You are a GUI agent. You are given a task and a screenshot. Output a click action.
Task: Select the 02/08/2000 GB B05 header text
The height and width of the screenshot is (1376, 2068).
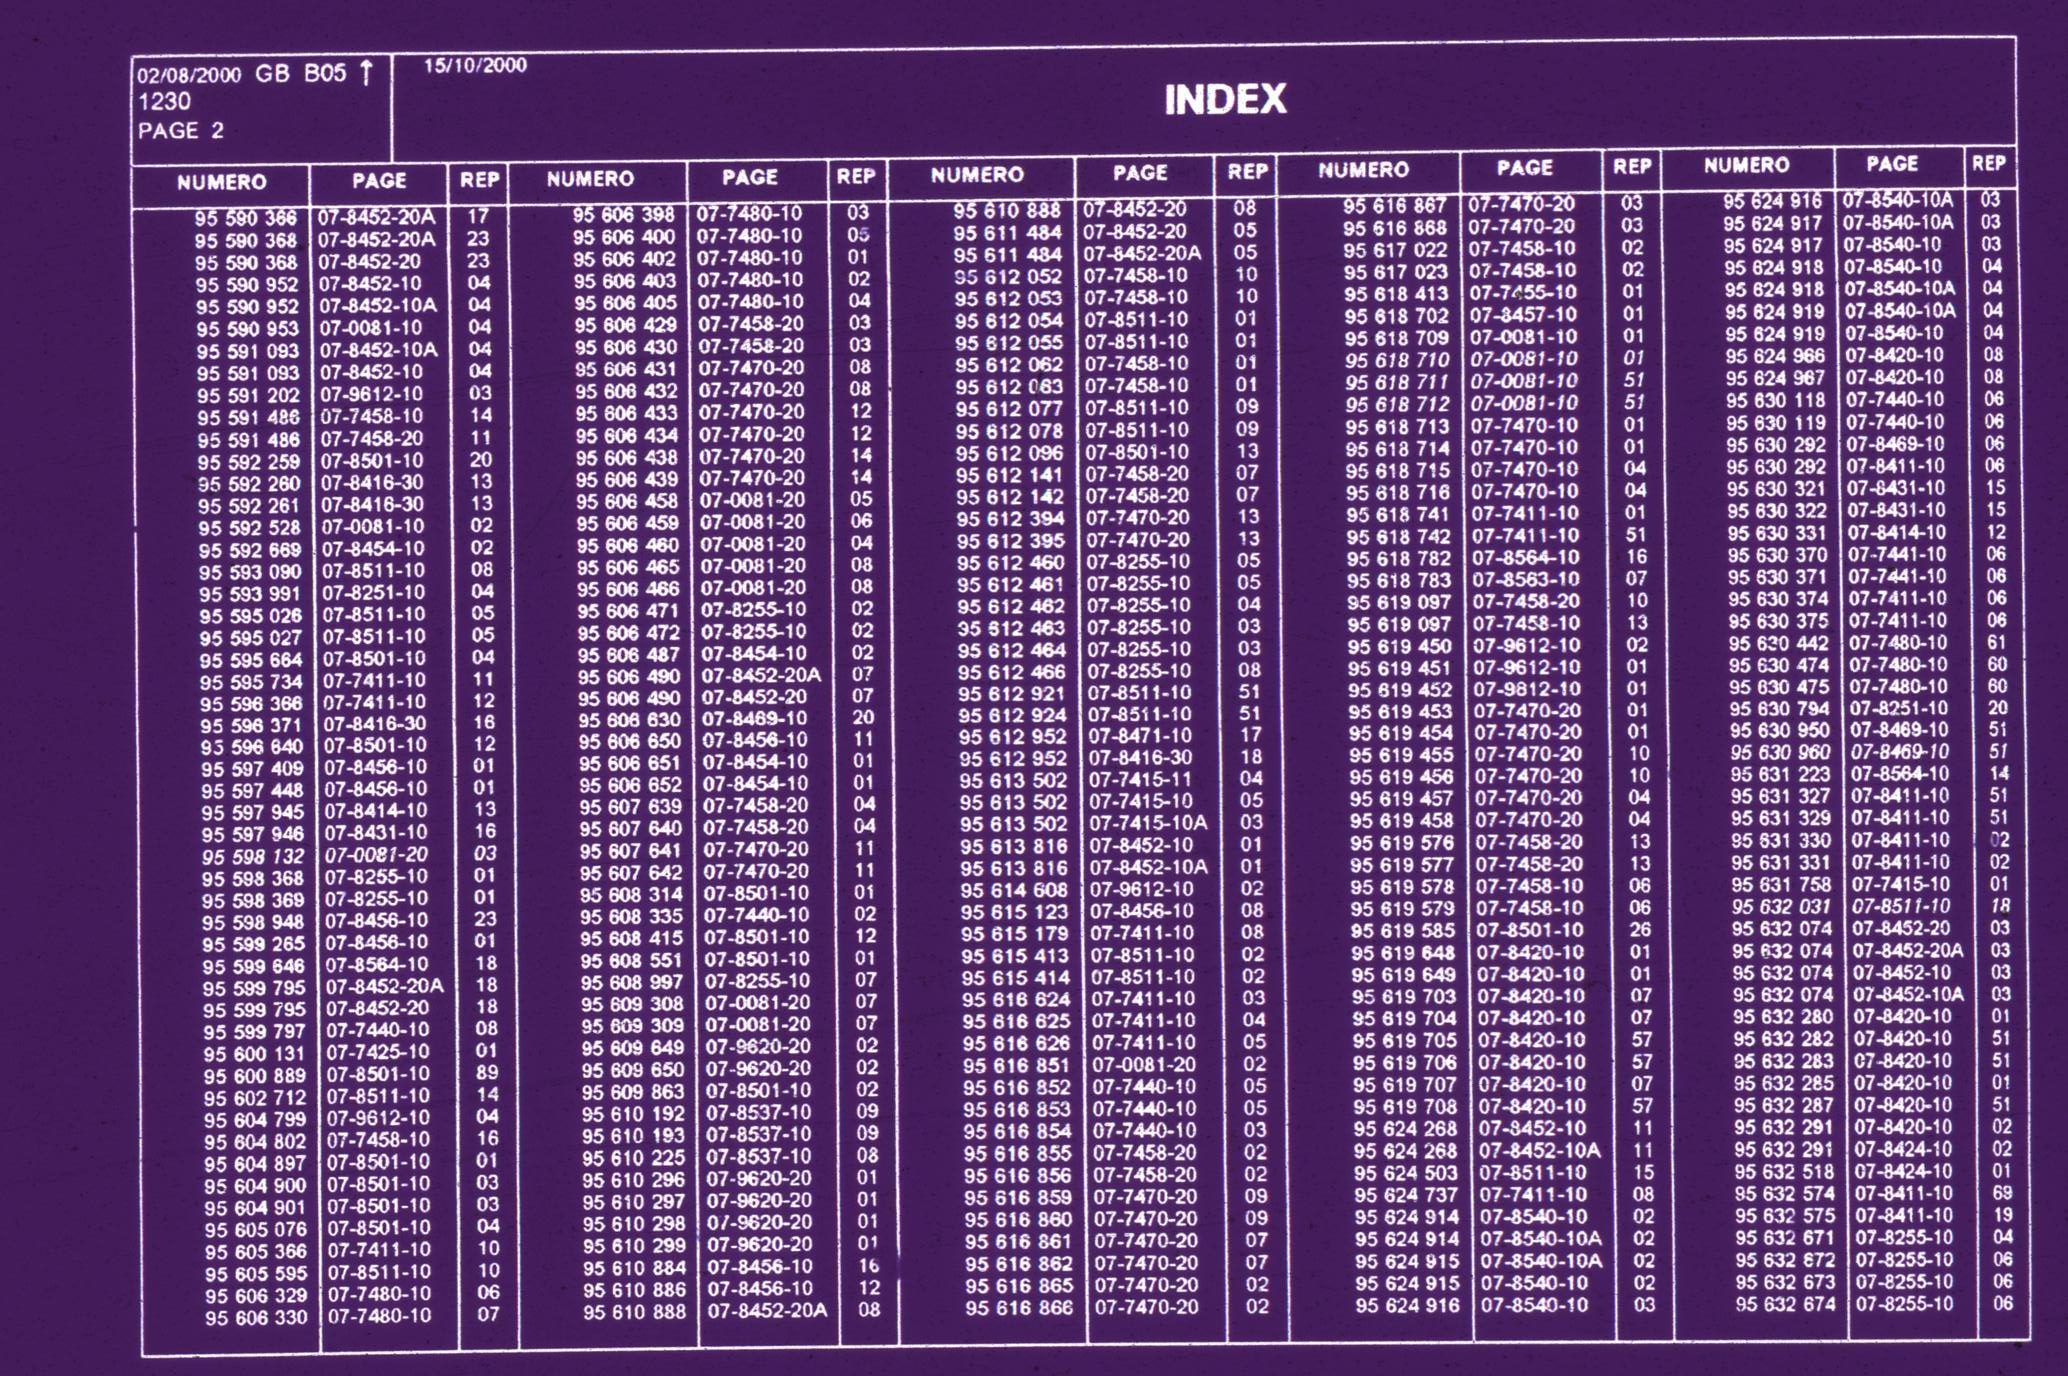(242, 74)
